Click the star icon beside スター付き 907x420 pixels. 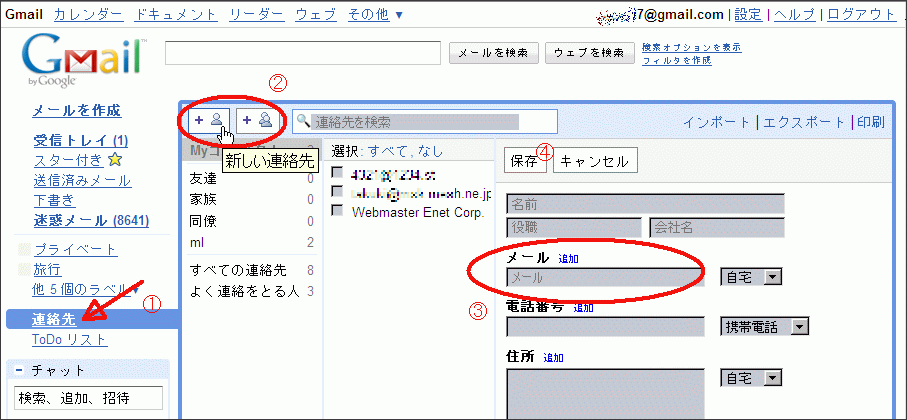115,159
